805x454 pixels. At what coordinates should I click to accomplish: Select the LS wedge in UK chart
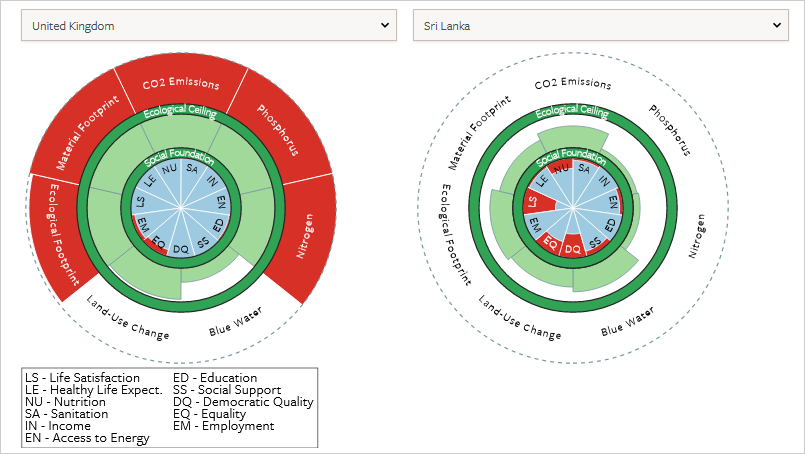click(x=139, y=202)
